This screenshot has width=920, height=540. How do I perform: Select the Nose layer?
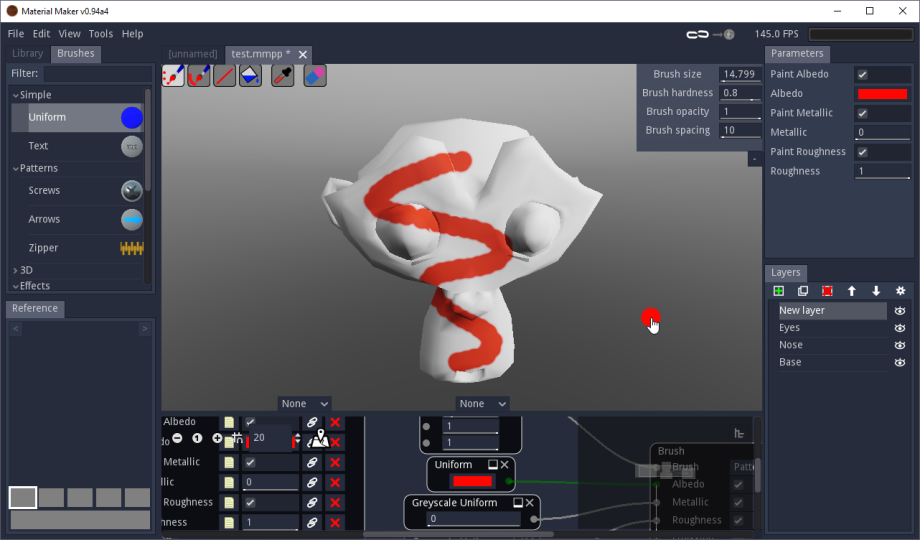791,345
